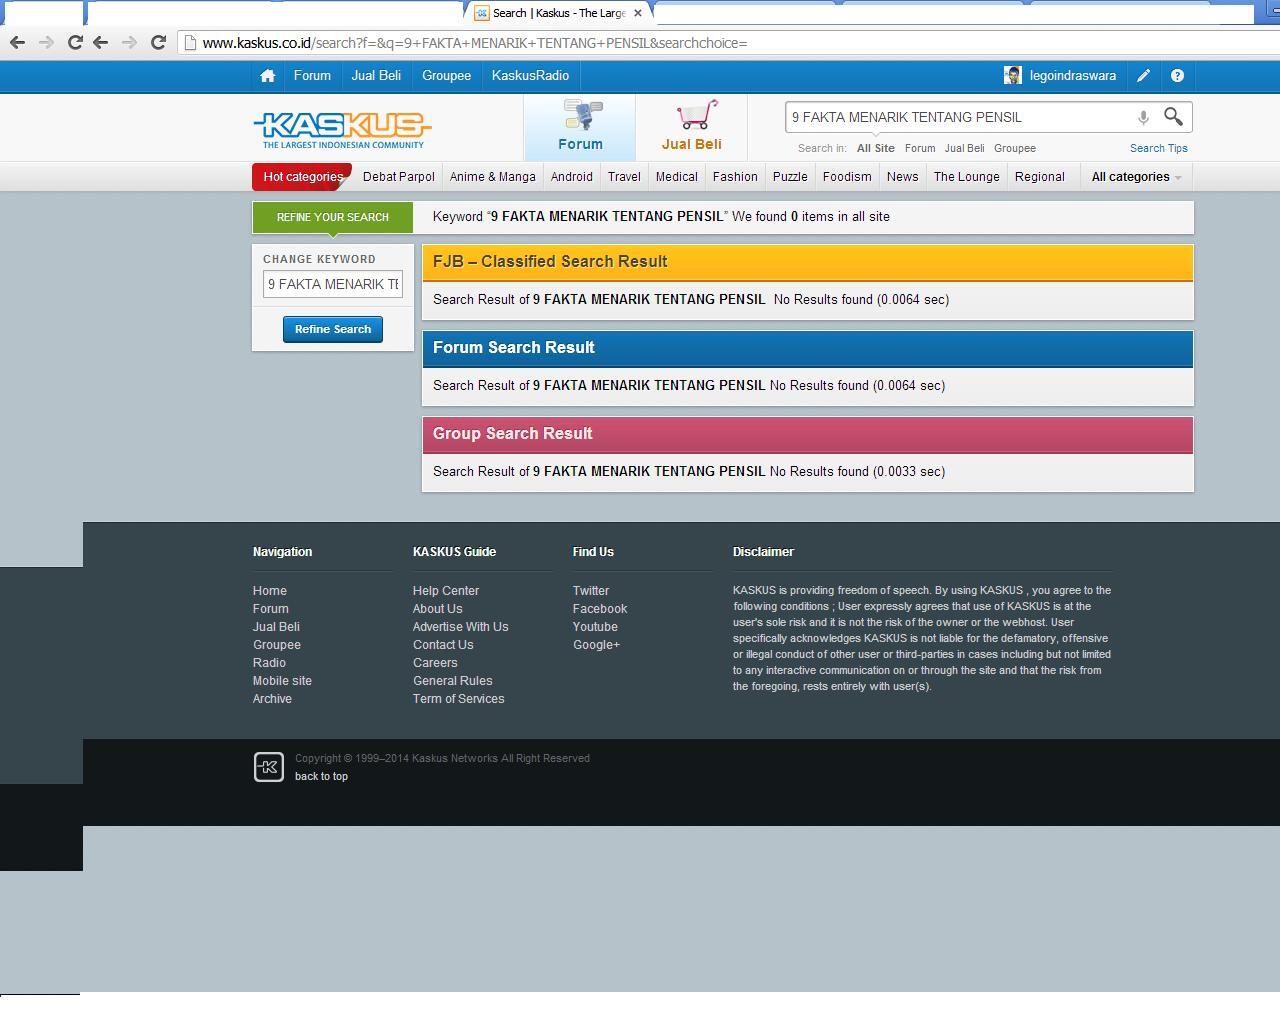Open the footer Mobile site link
Image resolution: width=1280 pixels, height=1024 pixels.
pyautogui.click(x=282, y=681)
